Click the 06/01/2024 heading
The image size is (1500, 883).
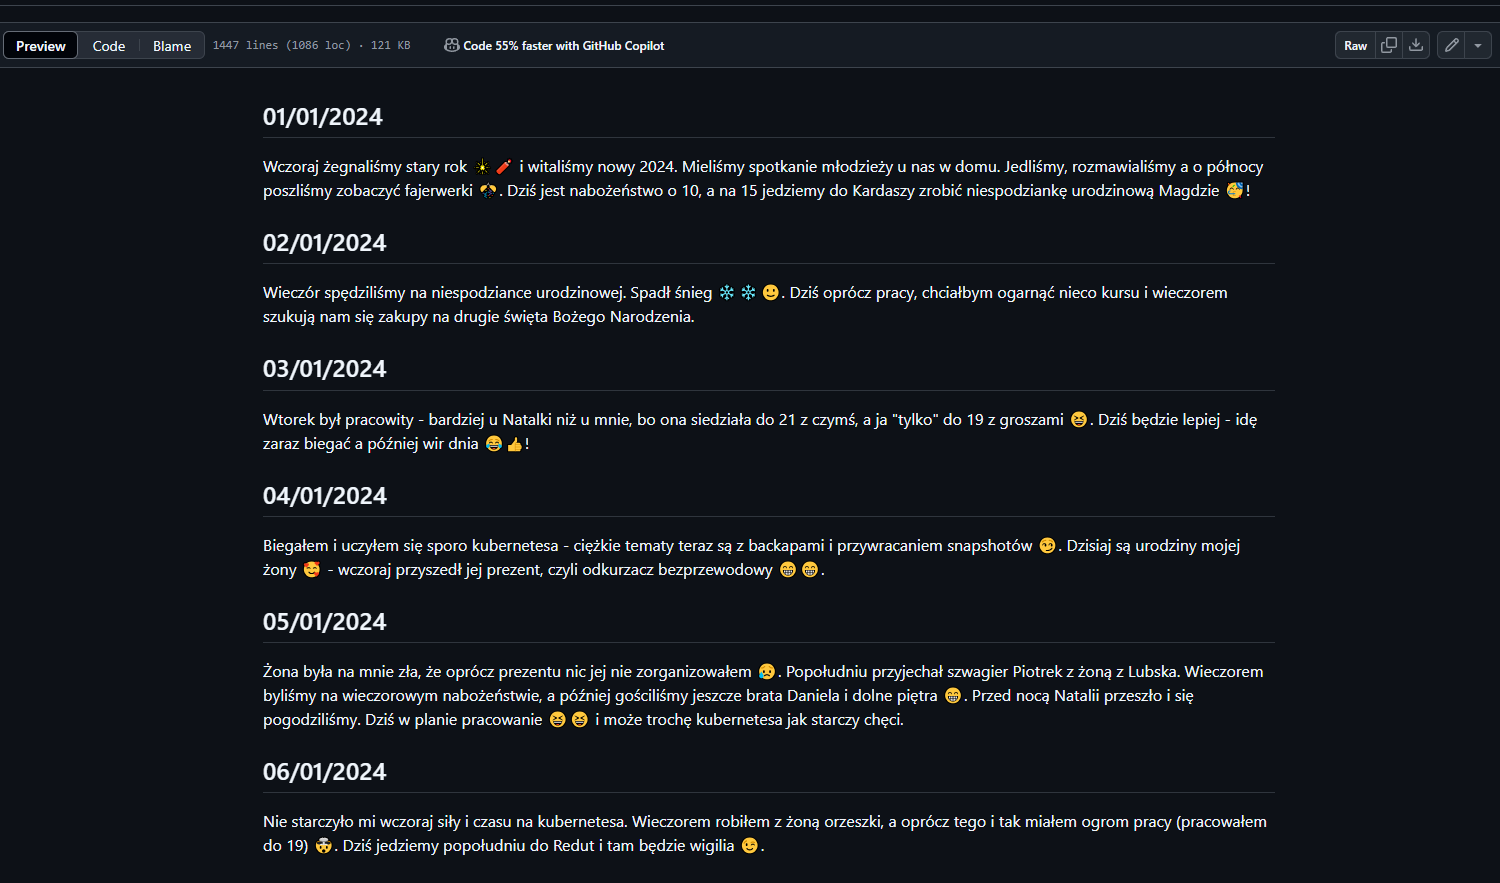[324, 772]
